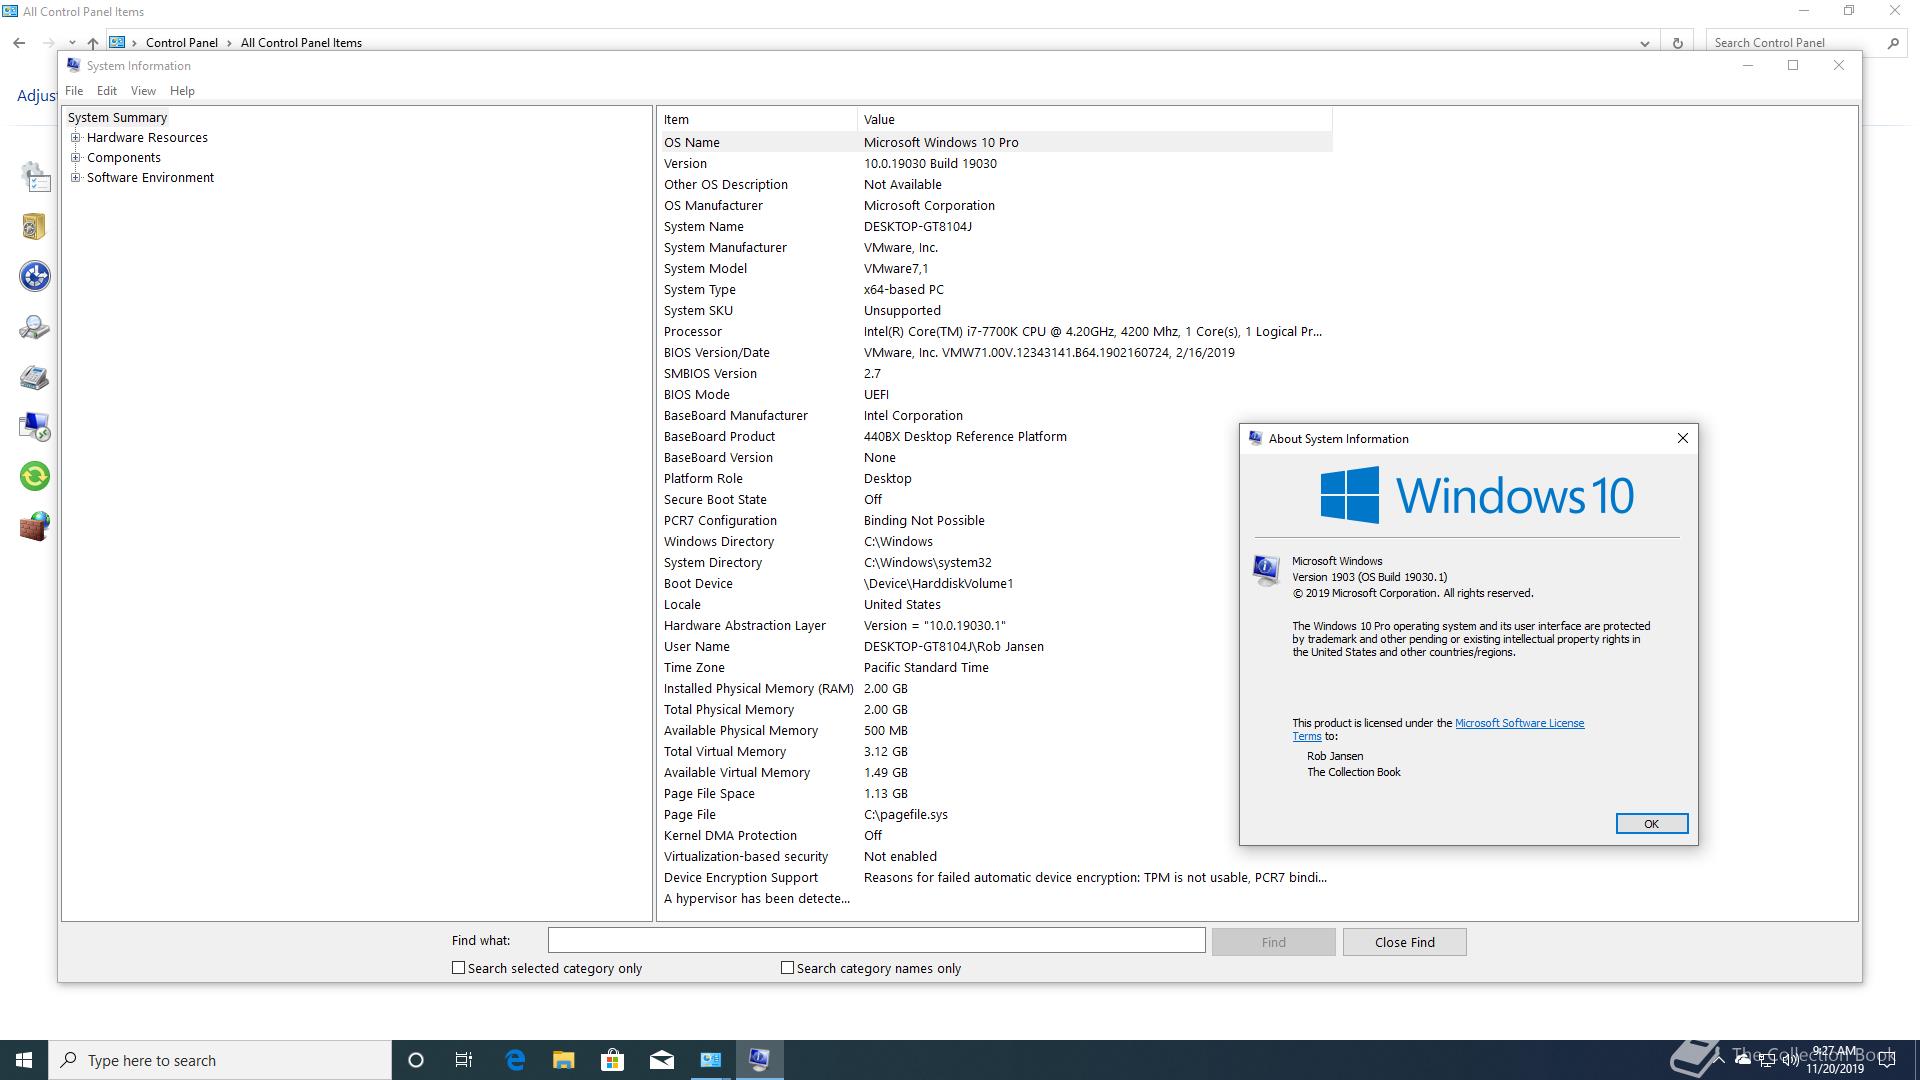Expand the Software Environment node
The image size is (1920, 1080).
click(75, 178)
